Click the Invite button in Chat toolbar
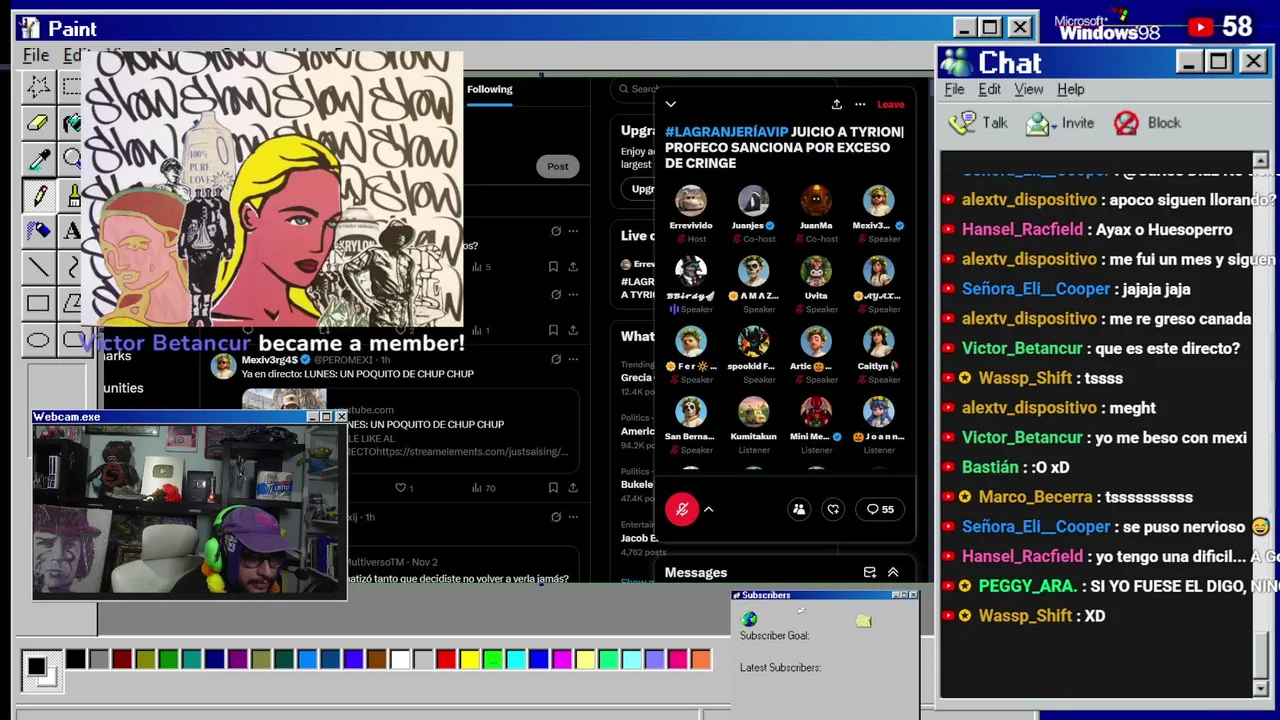1280x720 pixels. tap(1060, 123)
